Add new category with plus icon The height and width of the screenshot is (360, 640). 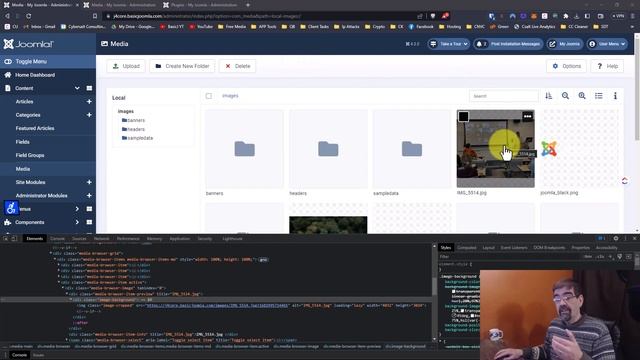point(89,115)
